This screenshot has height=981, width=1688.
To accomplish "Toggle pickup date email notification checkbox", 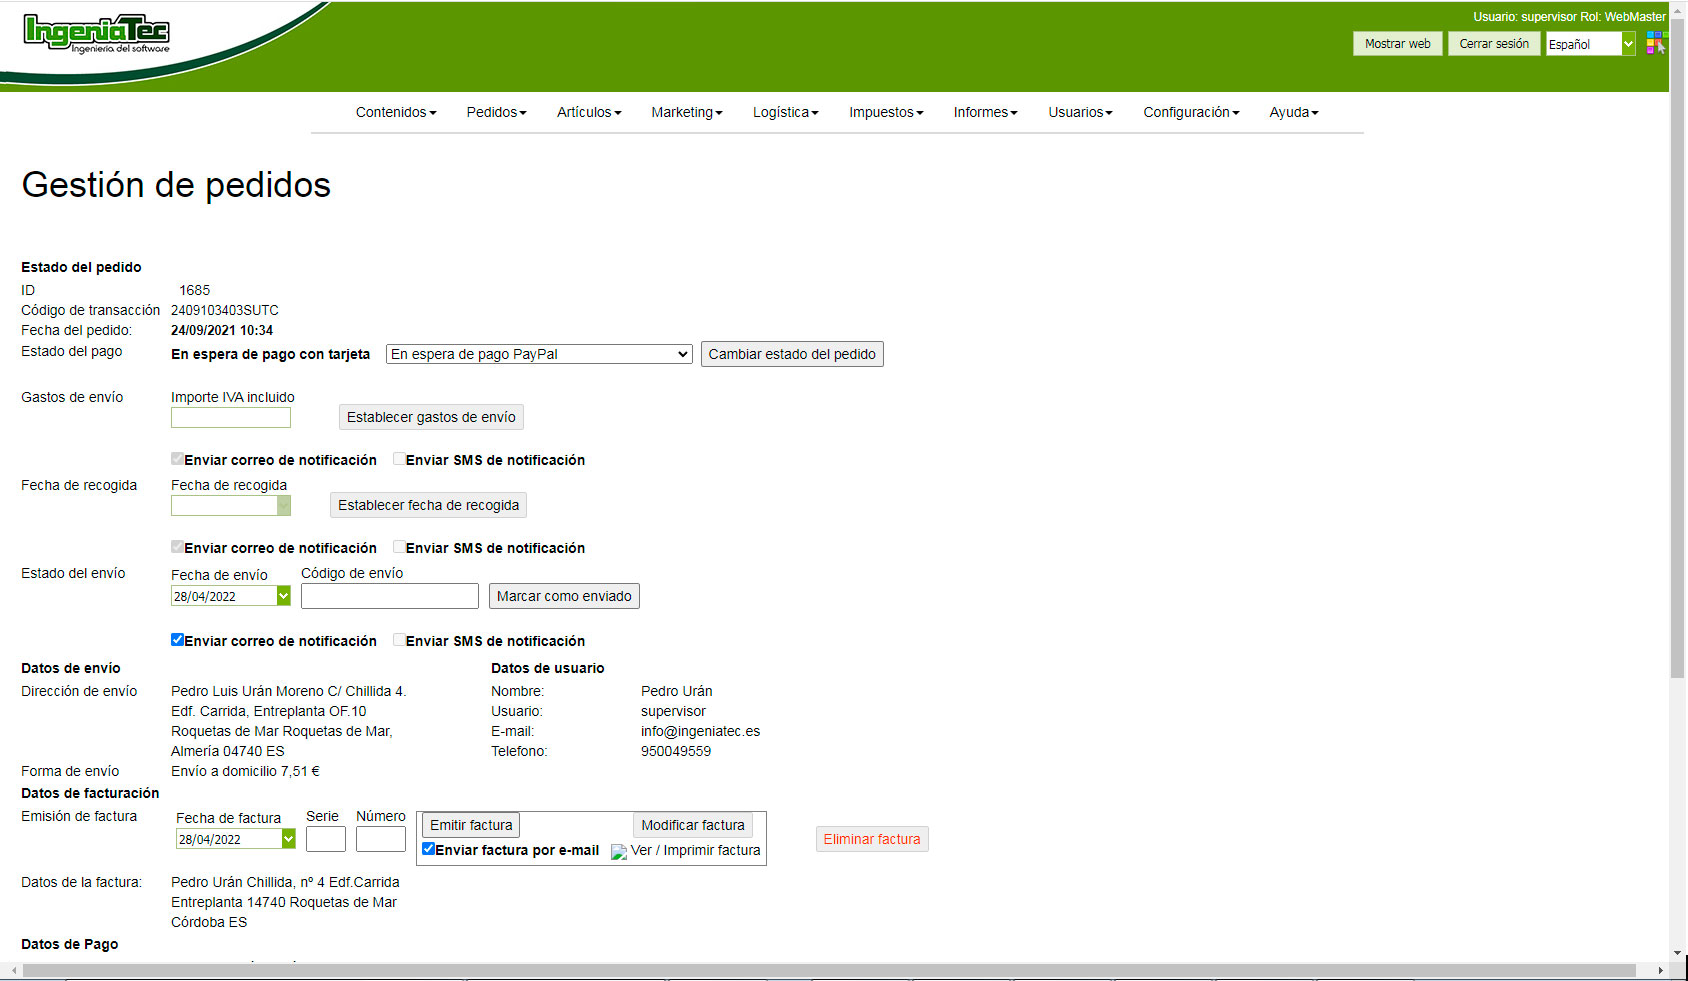I will pyautogui.click(x=177, y=547).
